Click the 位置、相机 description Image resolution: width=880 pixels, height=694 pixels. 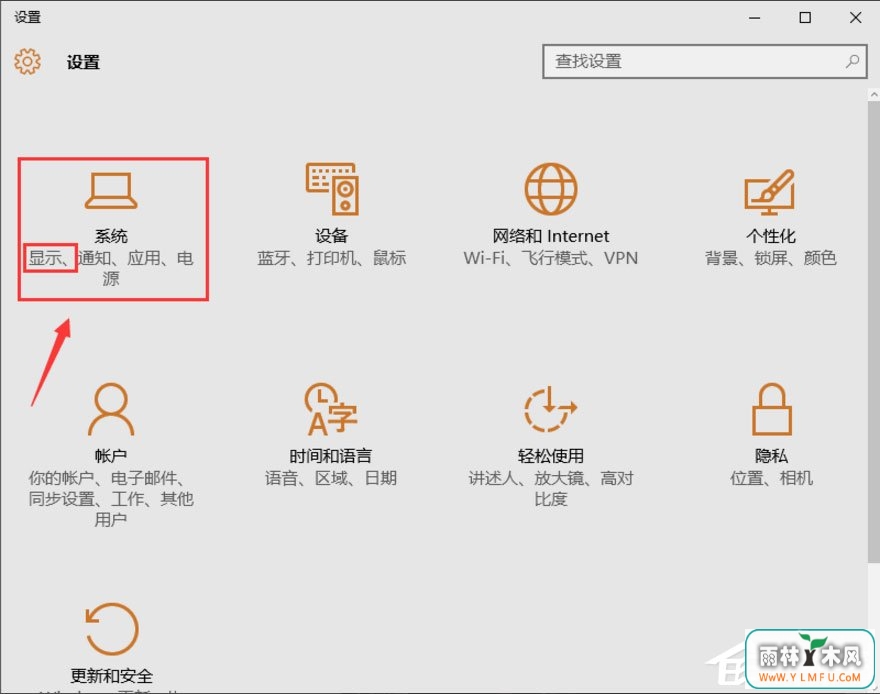pyautogui.click(x=771, y=478)
